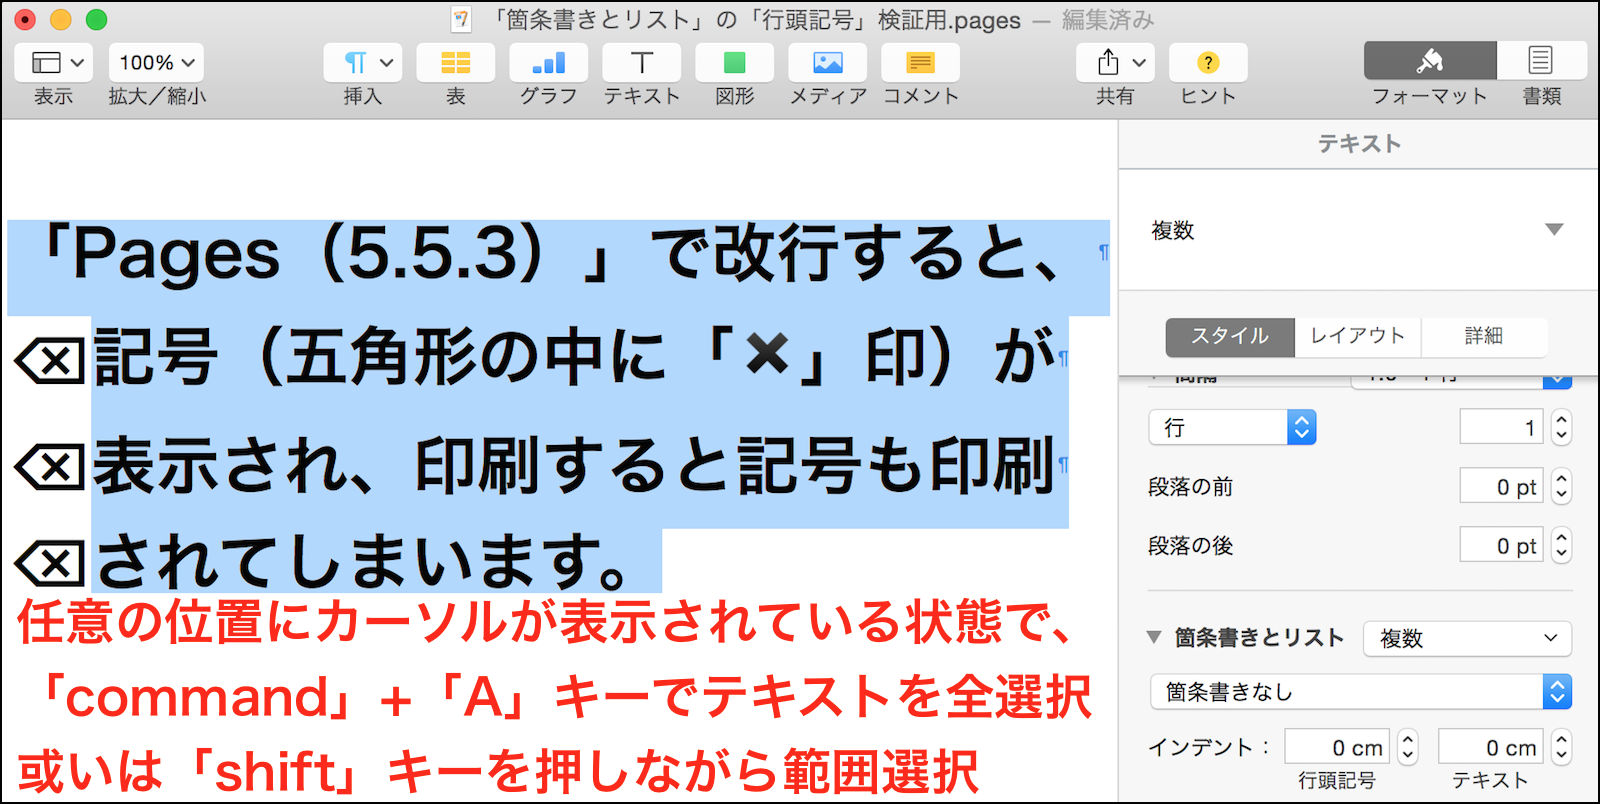Switch to the スタイル tab

tap(1230, 337)
